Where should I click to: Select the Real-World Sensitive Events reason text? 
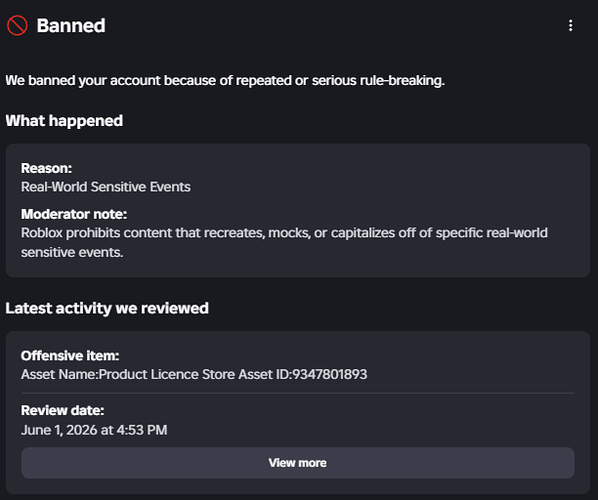(x=106, y=187)
